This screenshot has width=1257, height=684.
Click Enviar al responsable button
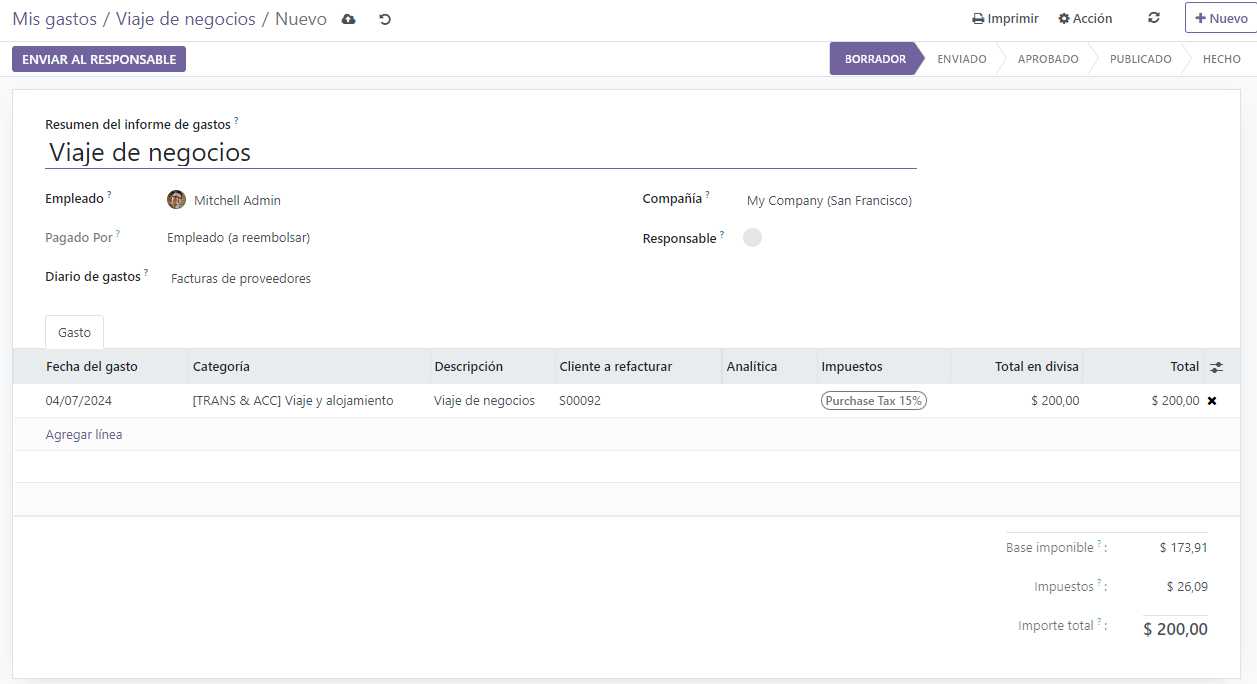point(99,59)
